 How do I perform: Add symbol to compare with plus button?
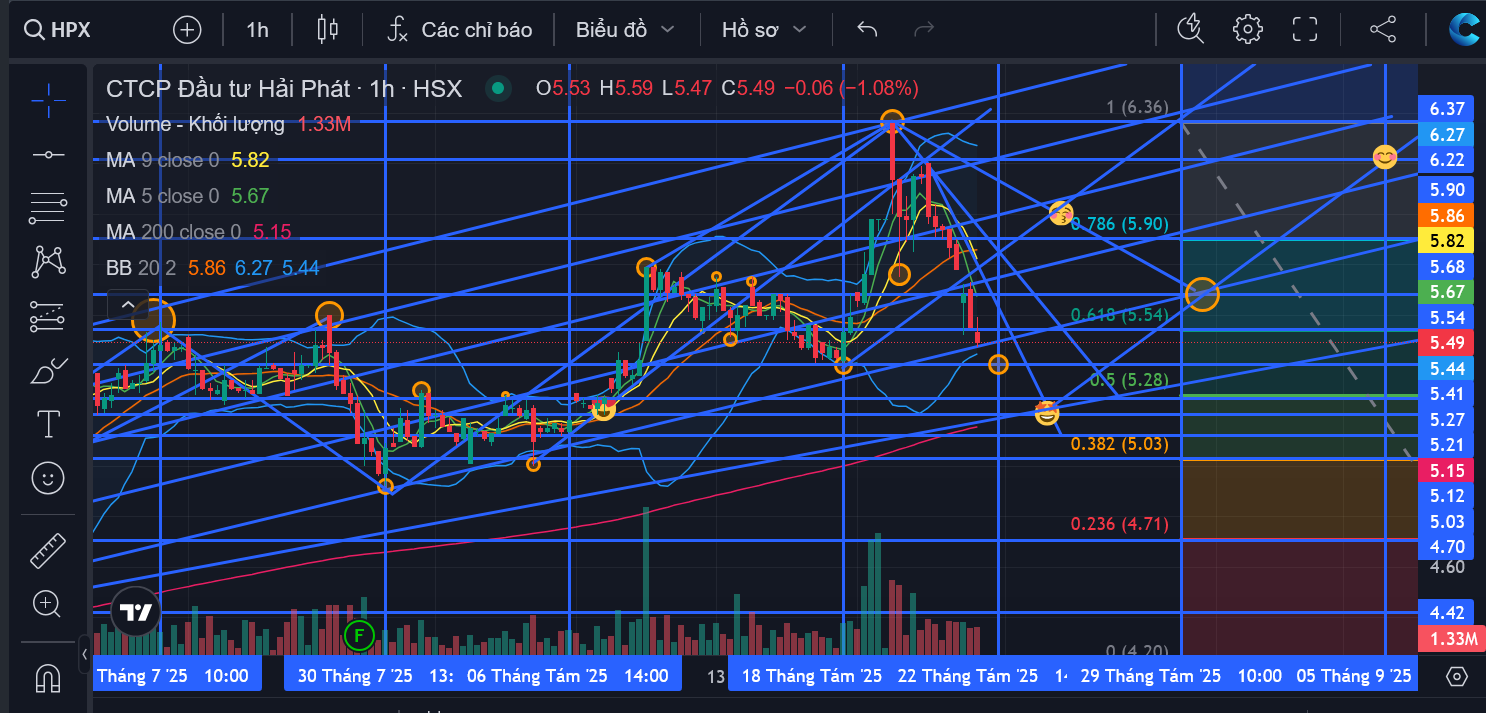(x=187, y=30)
